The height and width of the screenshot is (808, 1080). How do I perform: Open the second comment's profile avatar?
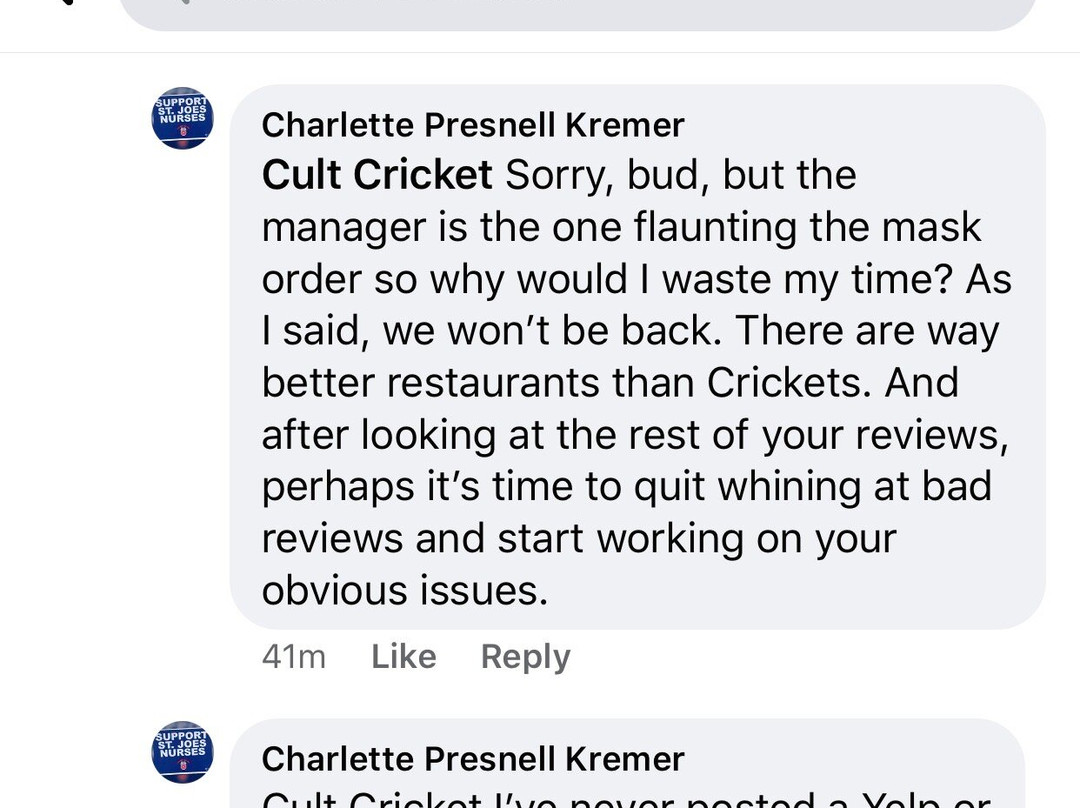(x=182, y=752)
